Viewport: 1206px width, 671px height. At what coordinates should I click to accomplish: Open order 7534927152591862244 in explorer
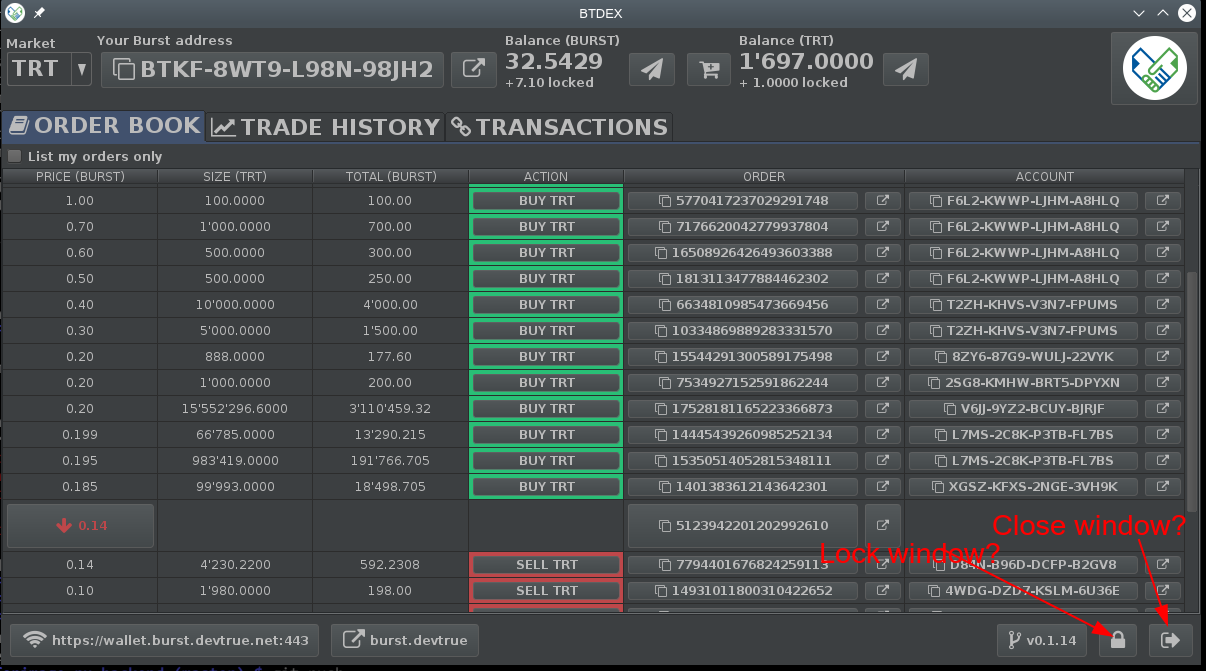883,382
